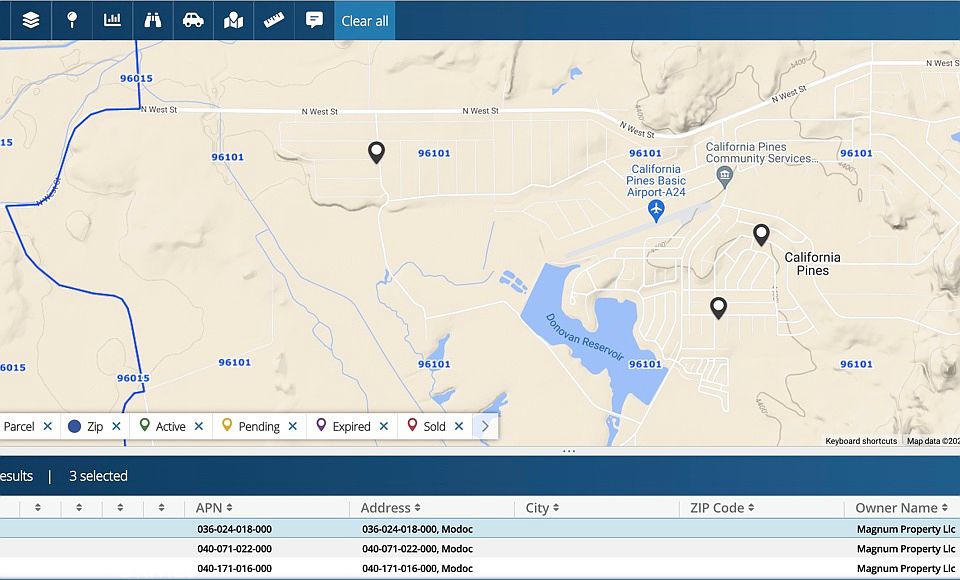Select the car drive-time tool

(193, 20)
